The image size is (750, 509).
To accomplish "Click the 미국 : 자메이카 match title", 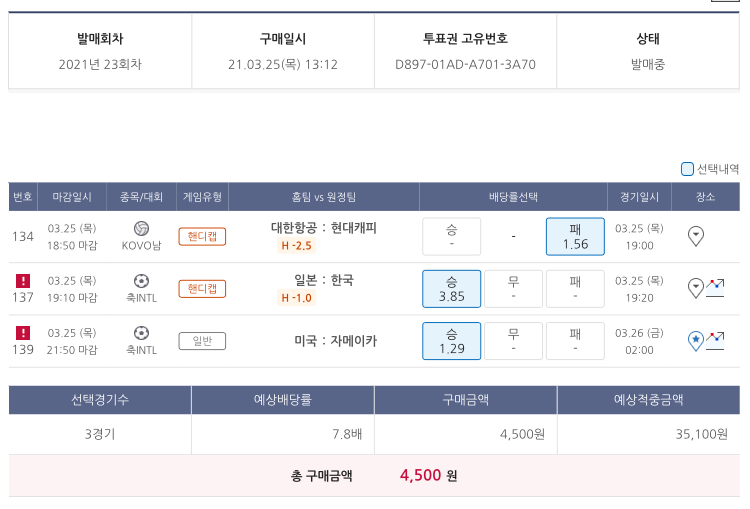I will [x=335, y=341].
